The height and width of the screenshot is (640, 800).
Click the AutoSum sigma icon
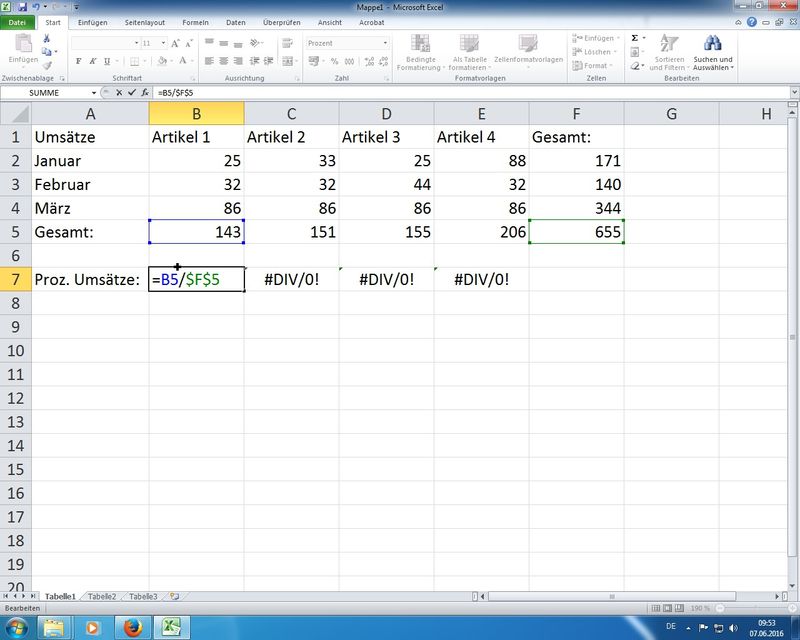click(x=635, y=38)
